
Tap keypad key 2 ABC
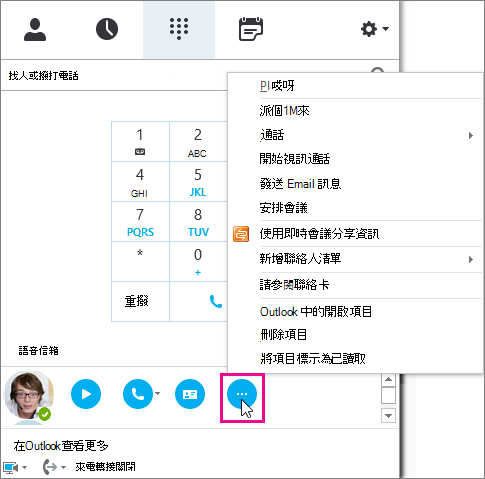(x=198, y=142)
